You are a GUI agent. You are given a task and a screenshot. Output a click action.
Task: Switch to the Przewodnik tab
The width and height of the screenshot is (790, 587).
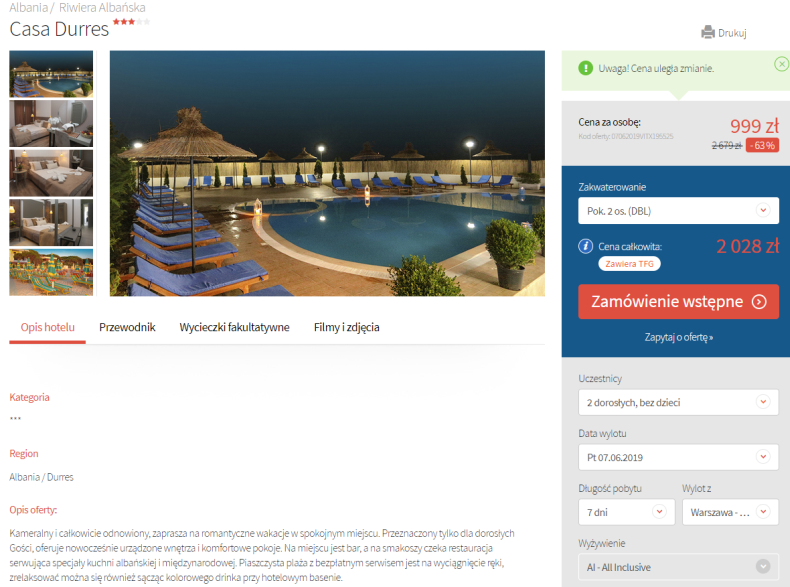pos(127,328)
